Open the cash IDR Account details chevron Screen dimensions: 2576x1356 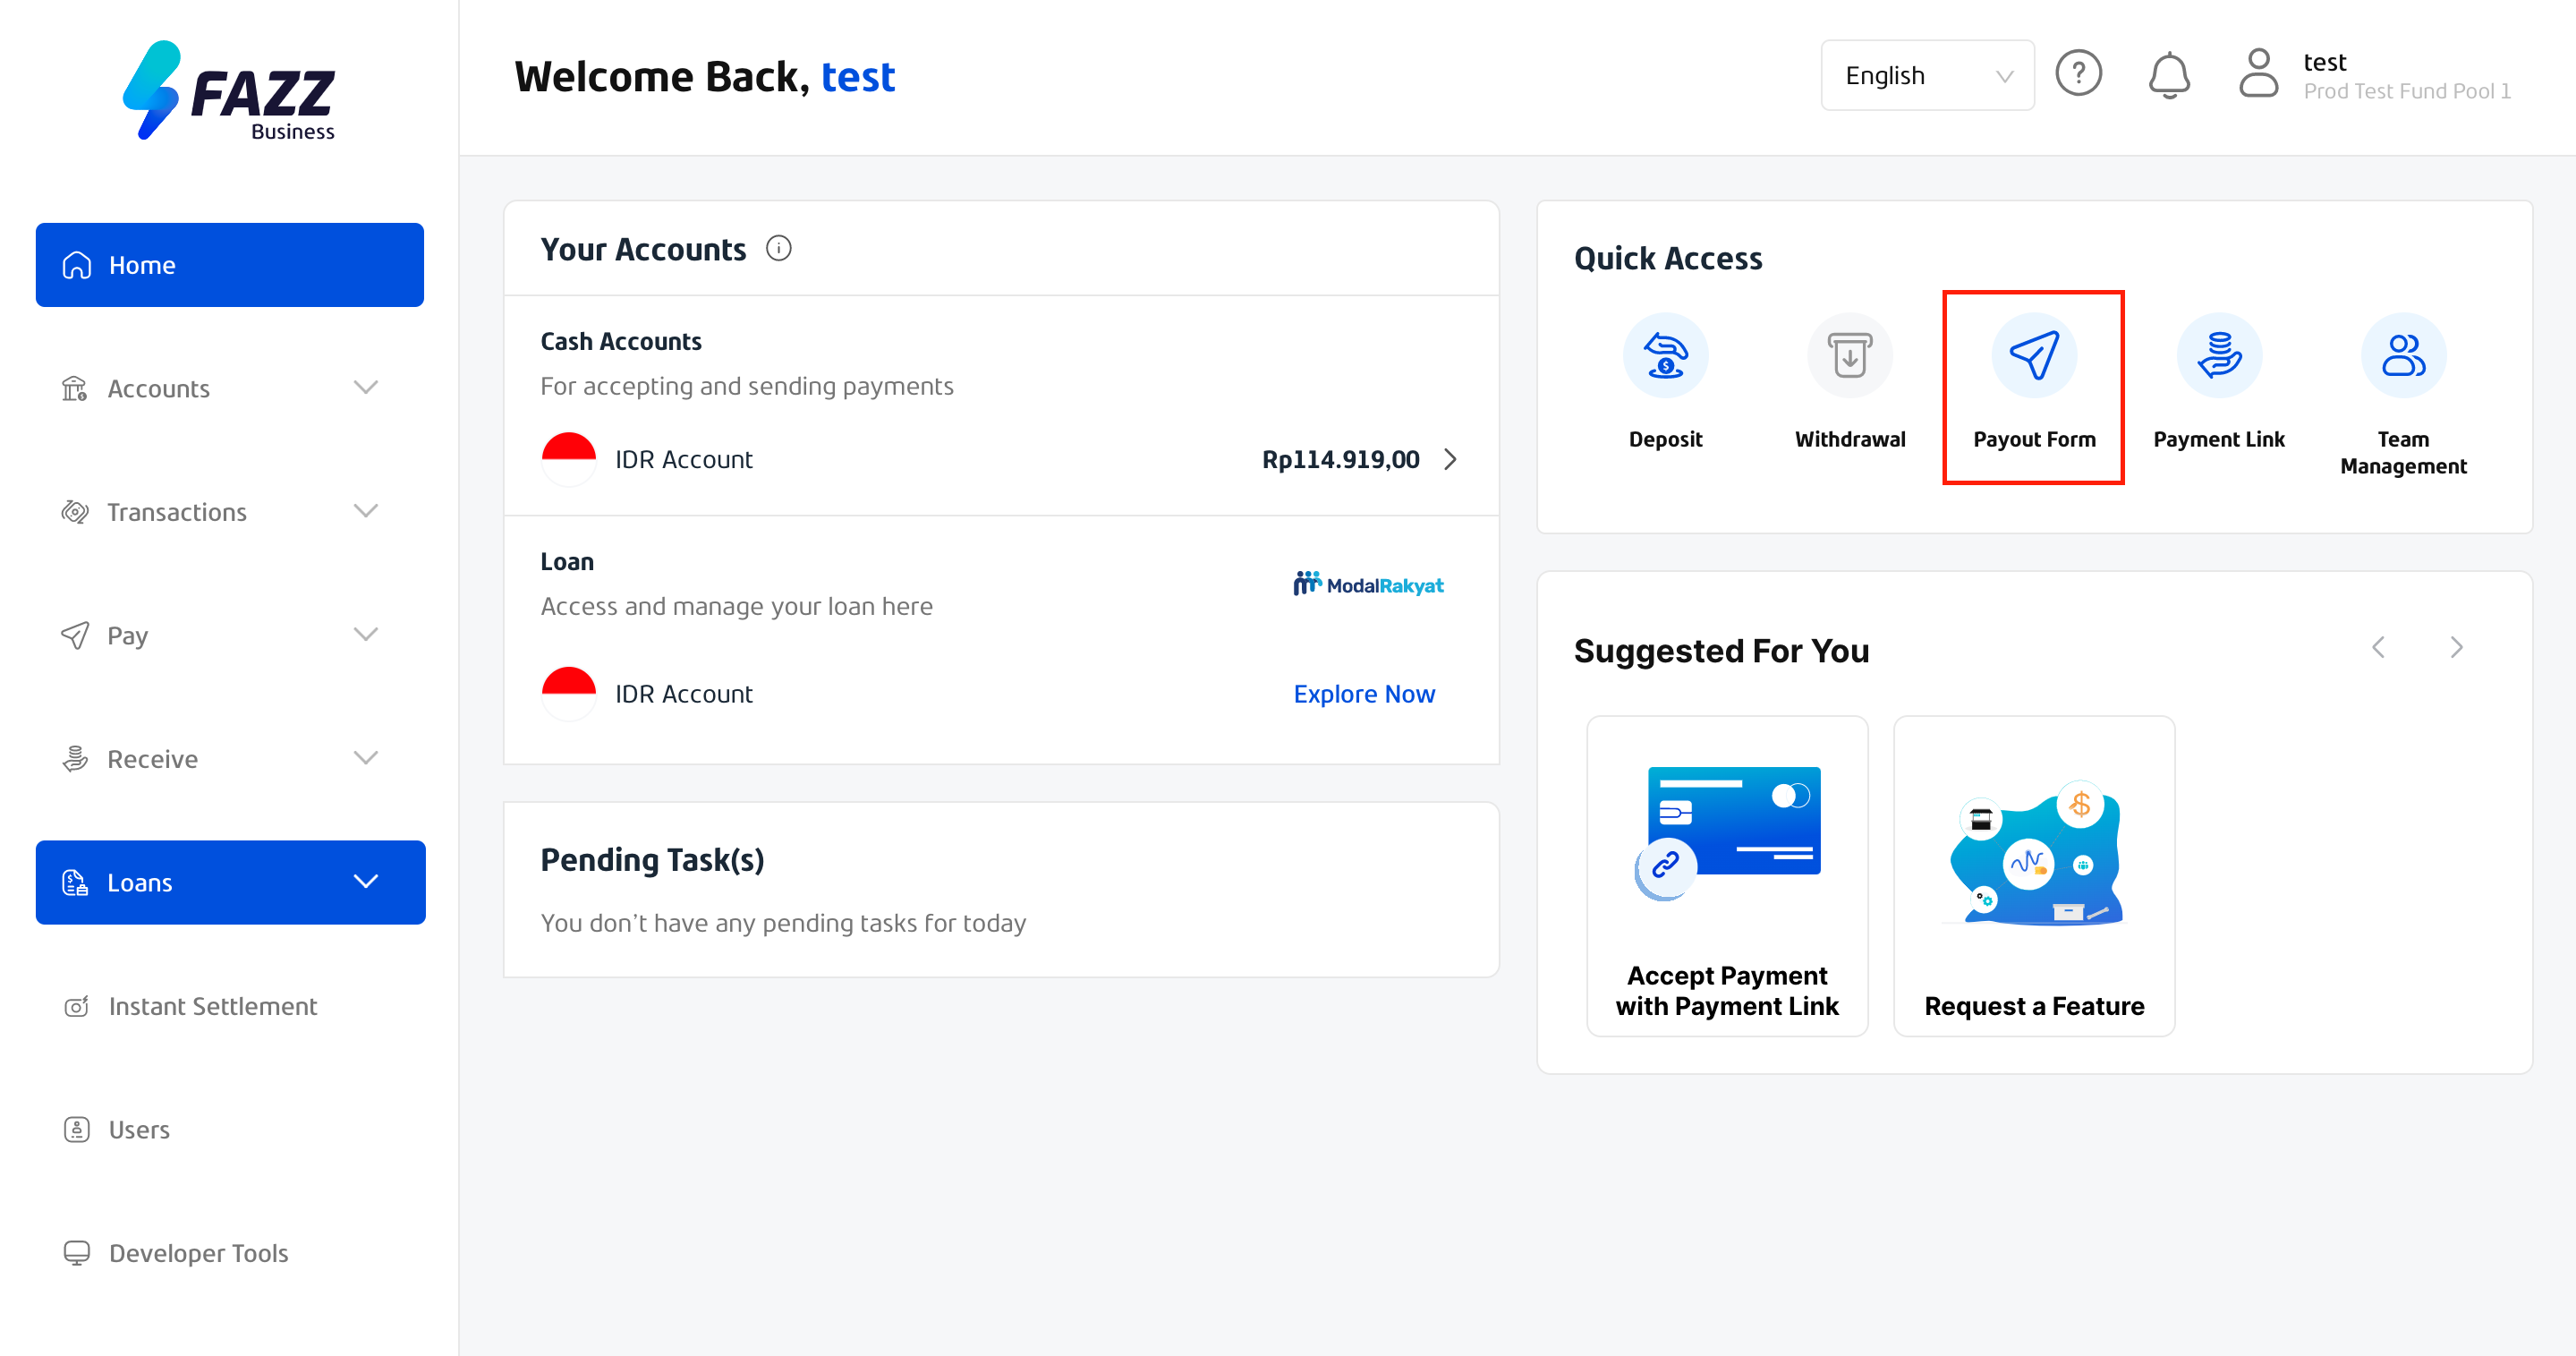[x=1450, y=459]
